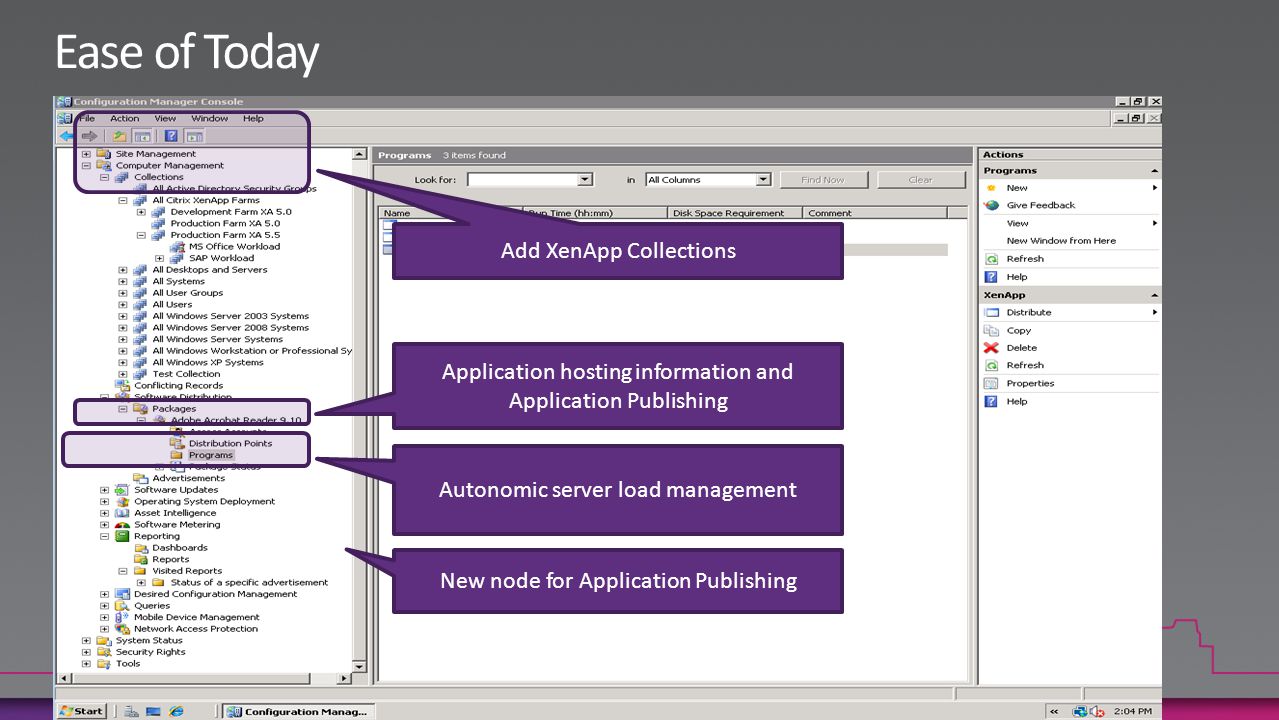Click the Security Rights folder icon
Image resolution: width=1279 pixels, height=720 pixels.
(x=104, y=652)
